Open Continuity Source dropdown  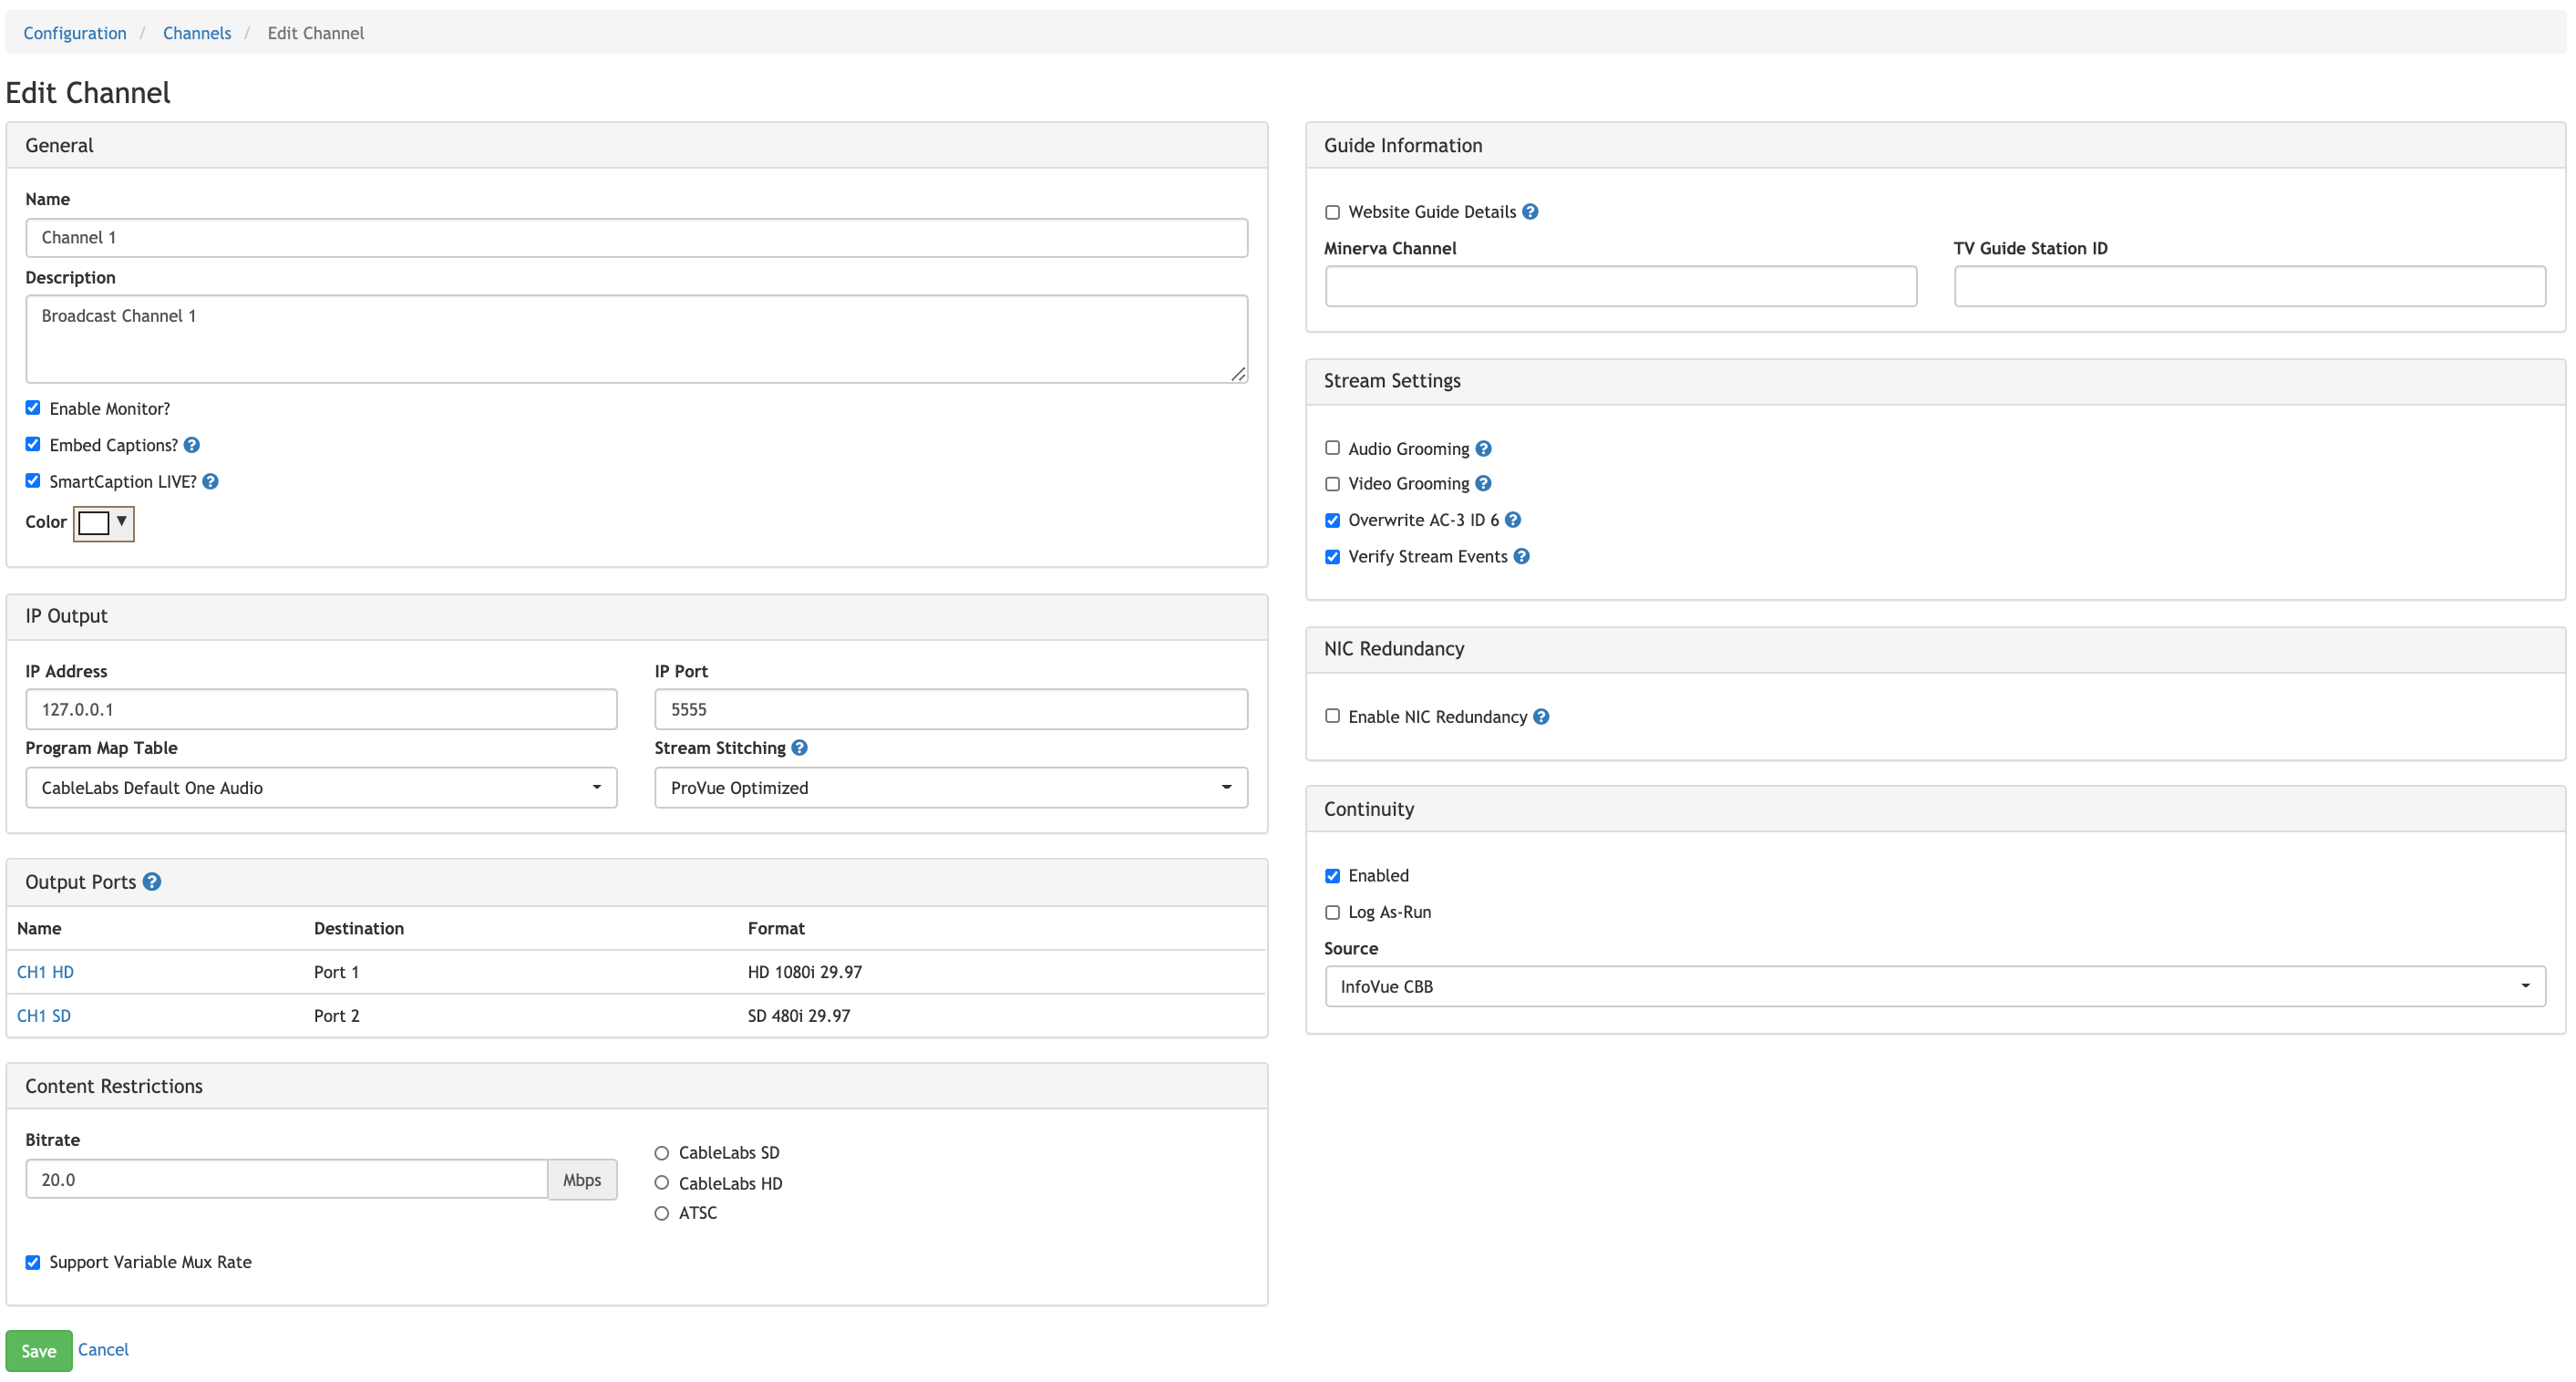pos(1934,986)
